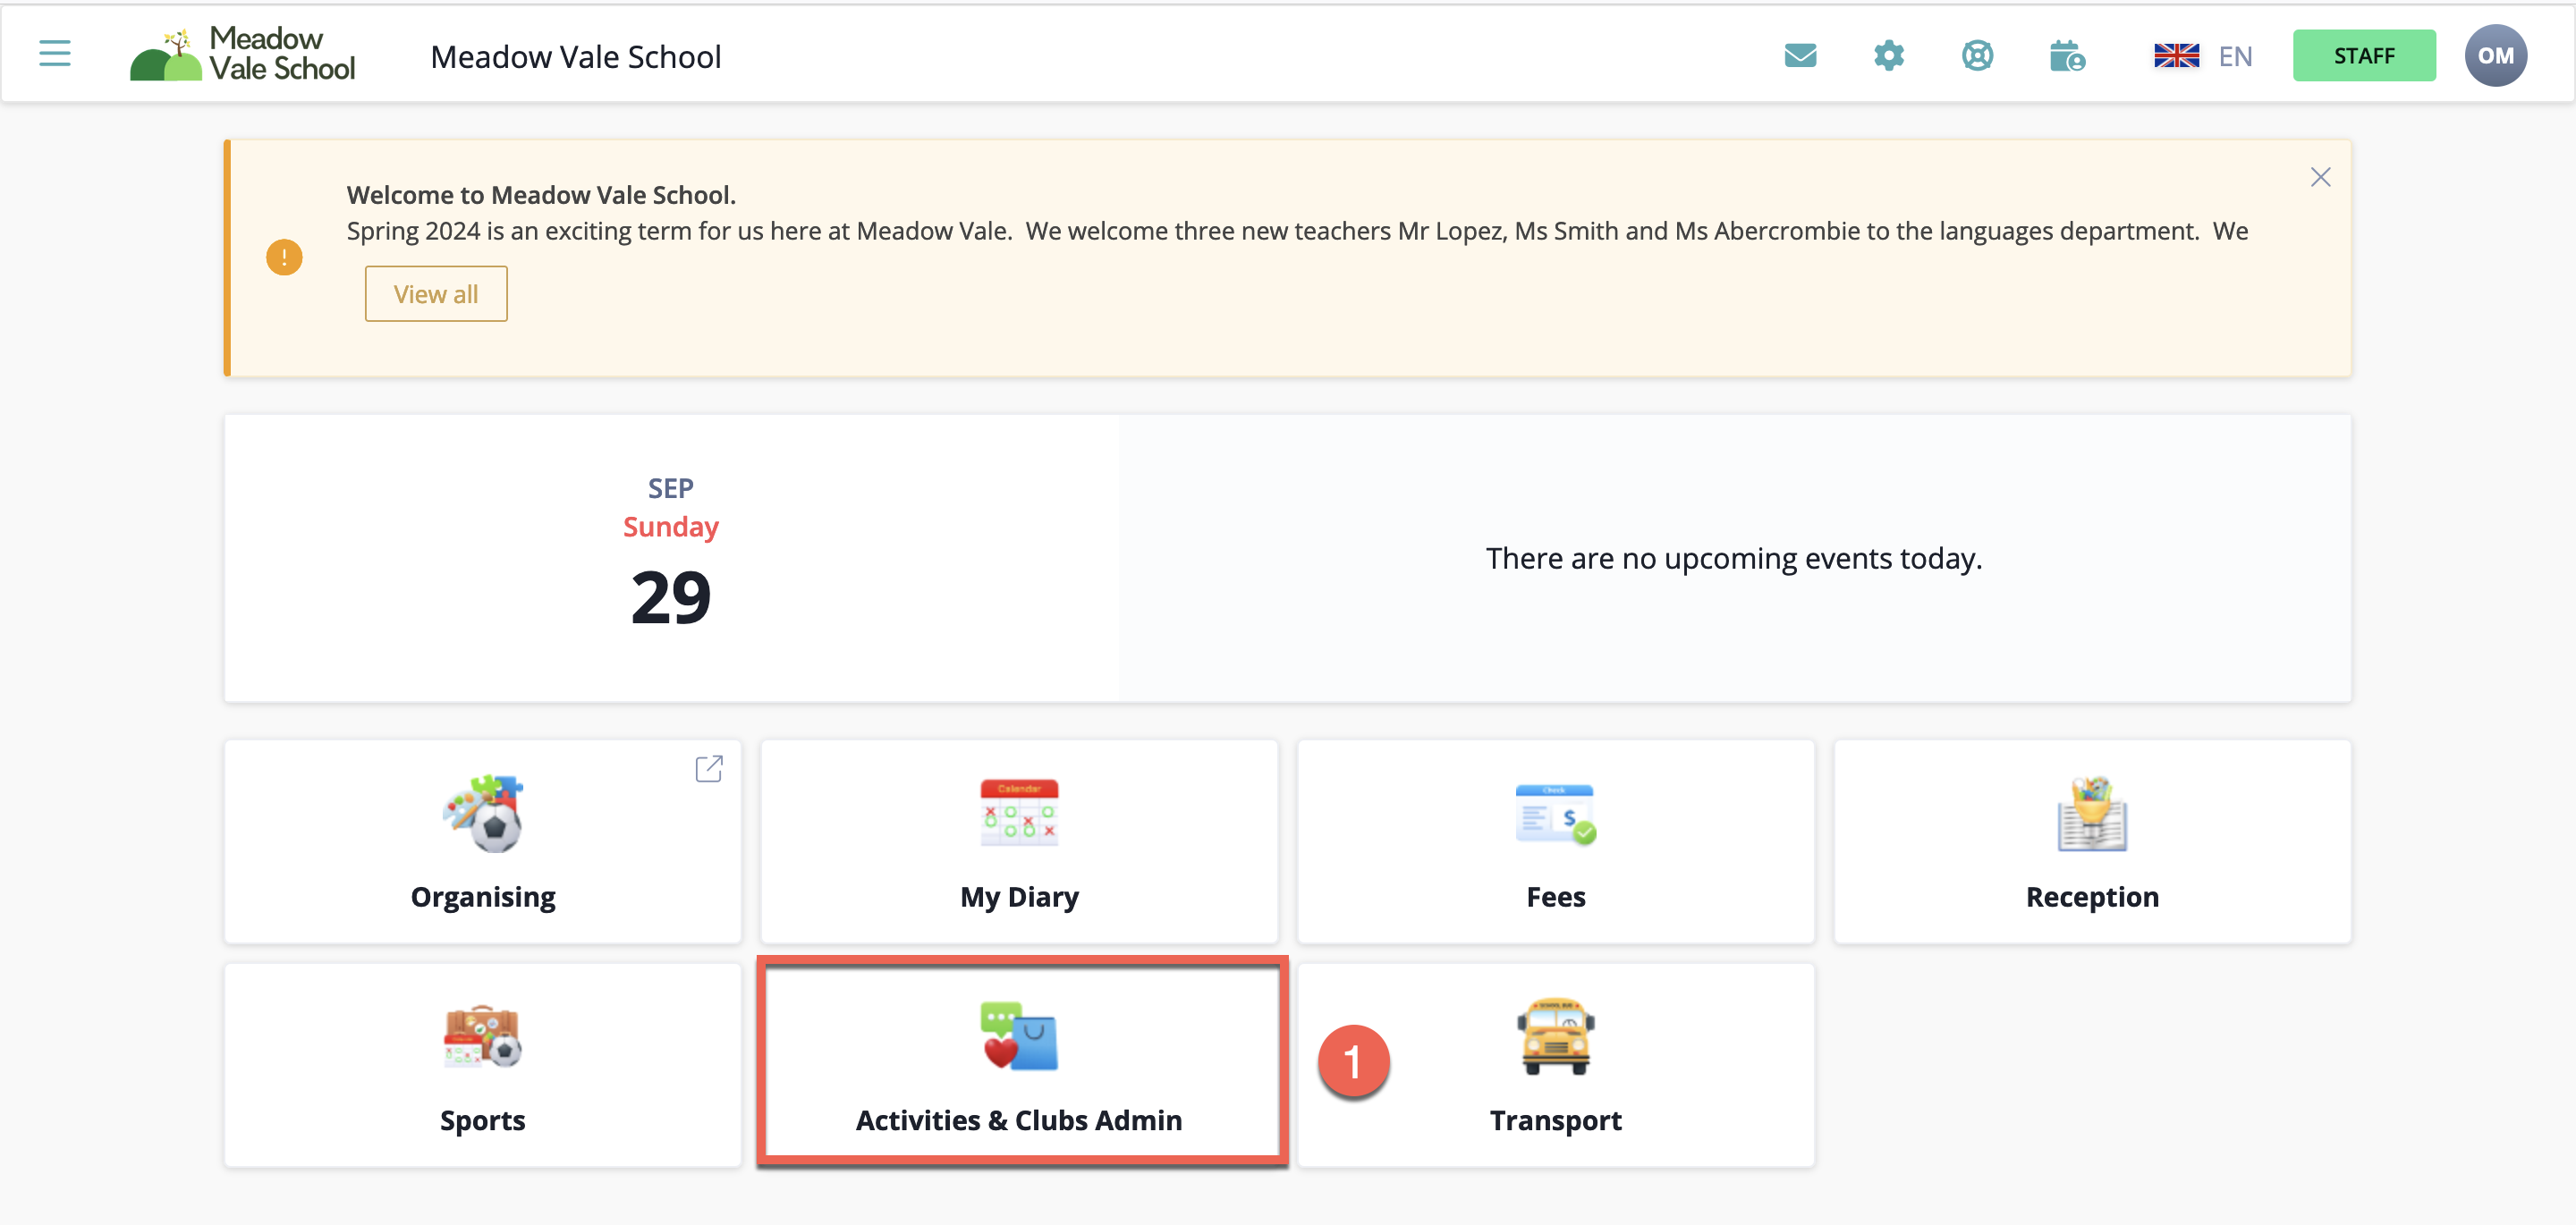Click the orange exclamation alert icon
Viewport: 2576px width, 1225px height.
(284, 258)
